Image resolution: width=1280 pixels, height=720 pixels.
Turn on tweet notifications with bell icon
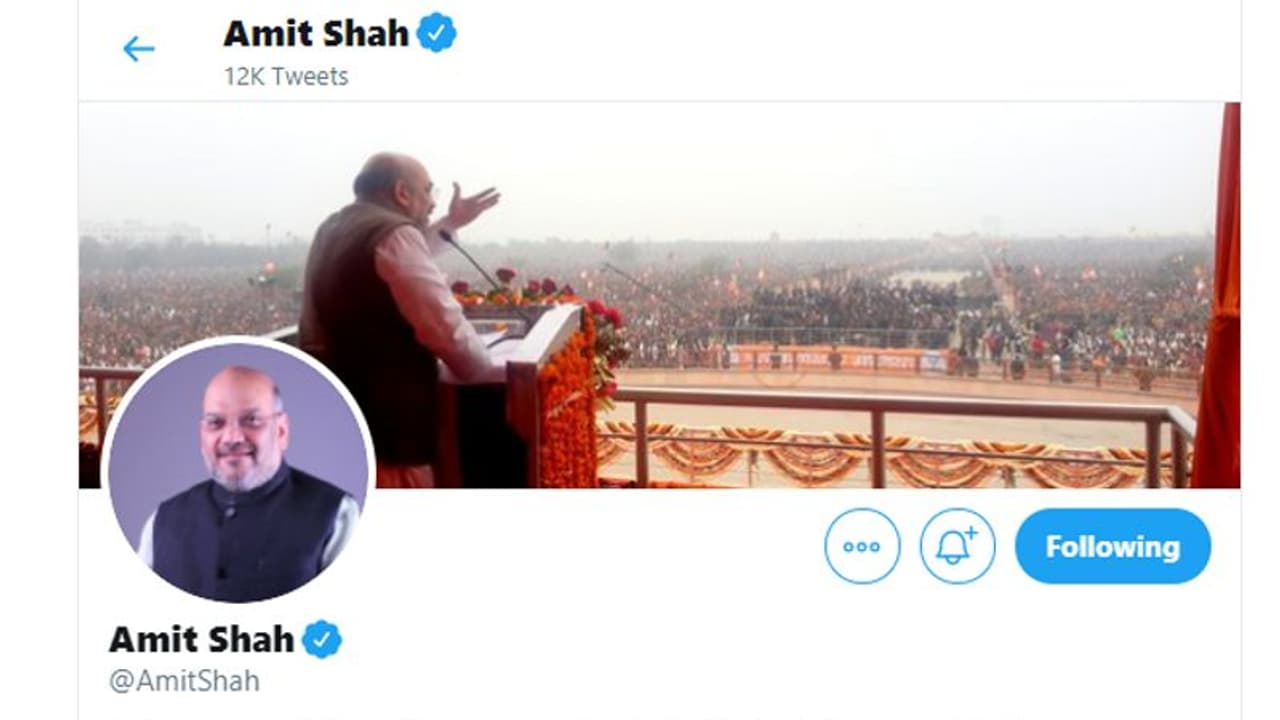click(957, 546)
